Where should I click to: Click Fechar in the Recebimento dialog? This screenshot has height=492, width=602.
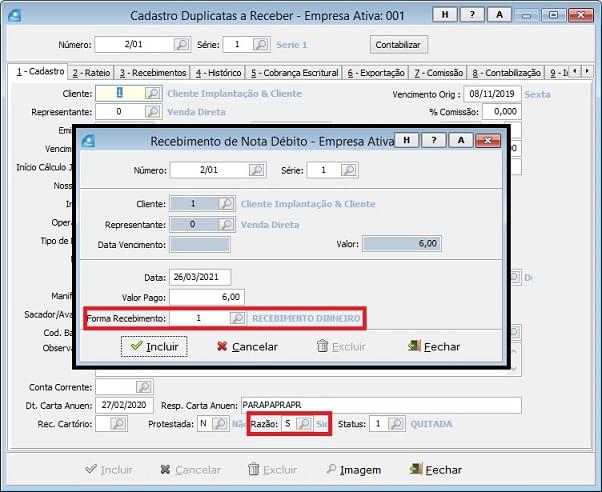click(434, 346)
